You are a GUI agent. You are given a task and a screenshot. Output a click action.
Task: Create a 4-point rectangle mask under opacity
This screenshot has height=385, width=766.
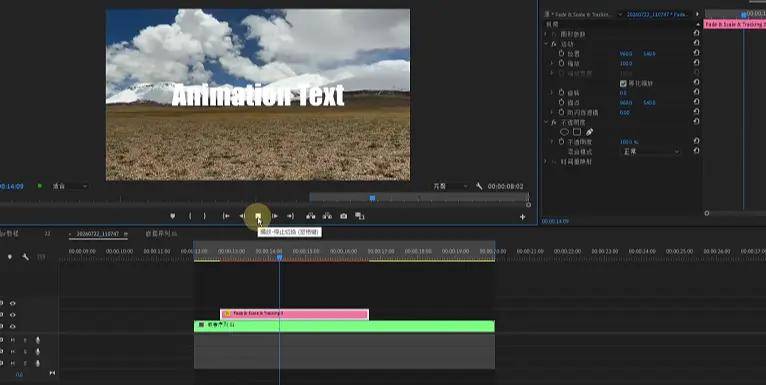(x=577, y=132)
